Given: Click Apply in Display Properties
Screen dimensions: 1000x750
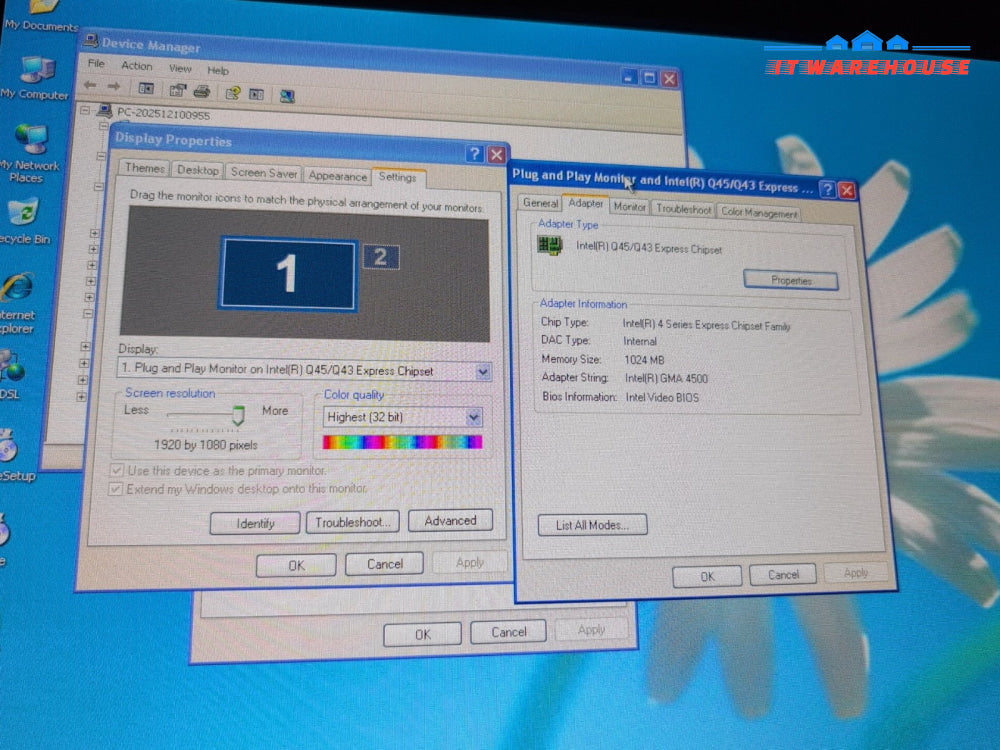Looking at the screenshot, I should pos(470,562).
